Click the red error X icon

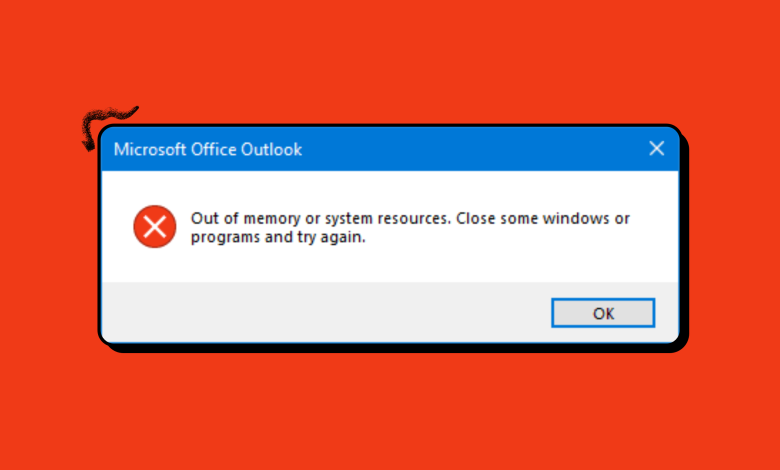click(154, 227)
